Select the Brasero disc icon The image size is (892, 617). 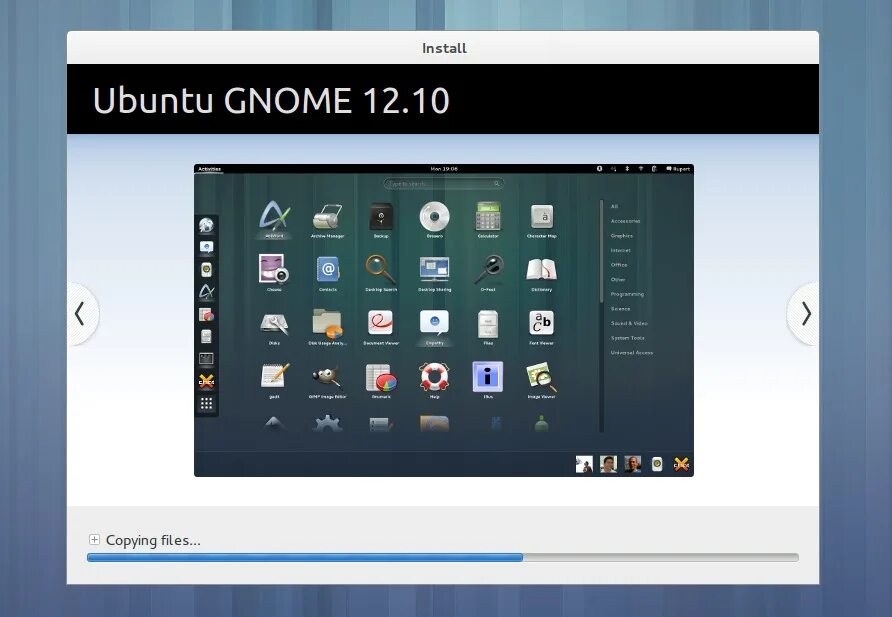tap(435, 217)
